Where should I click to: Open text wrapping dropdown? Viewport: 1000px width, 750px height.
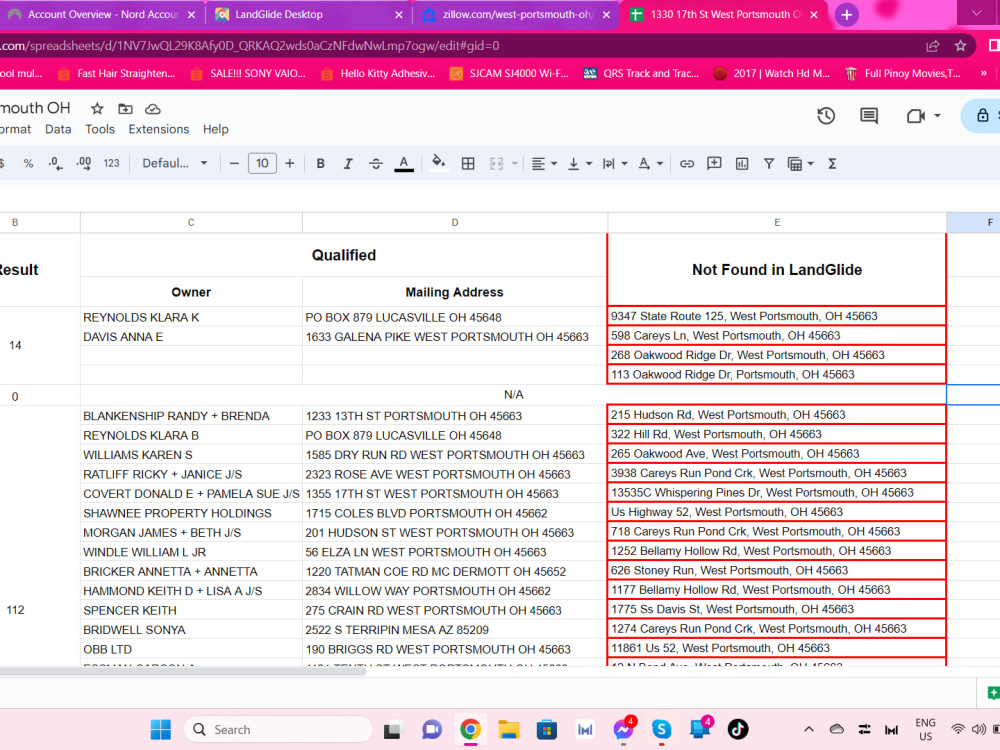click(615, 164)
